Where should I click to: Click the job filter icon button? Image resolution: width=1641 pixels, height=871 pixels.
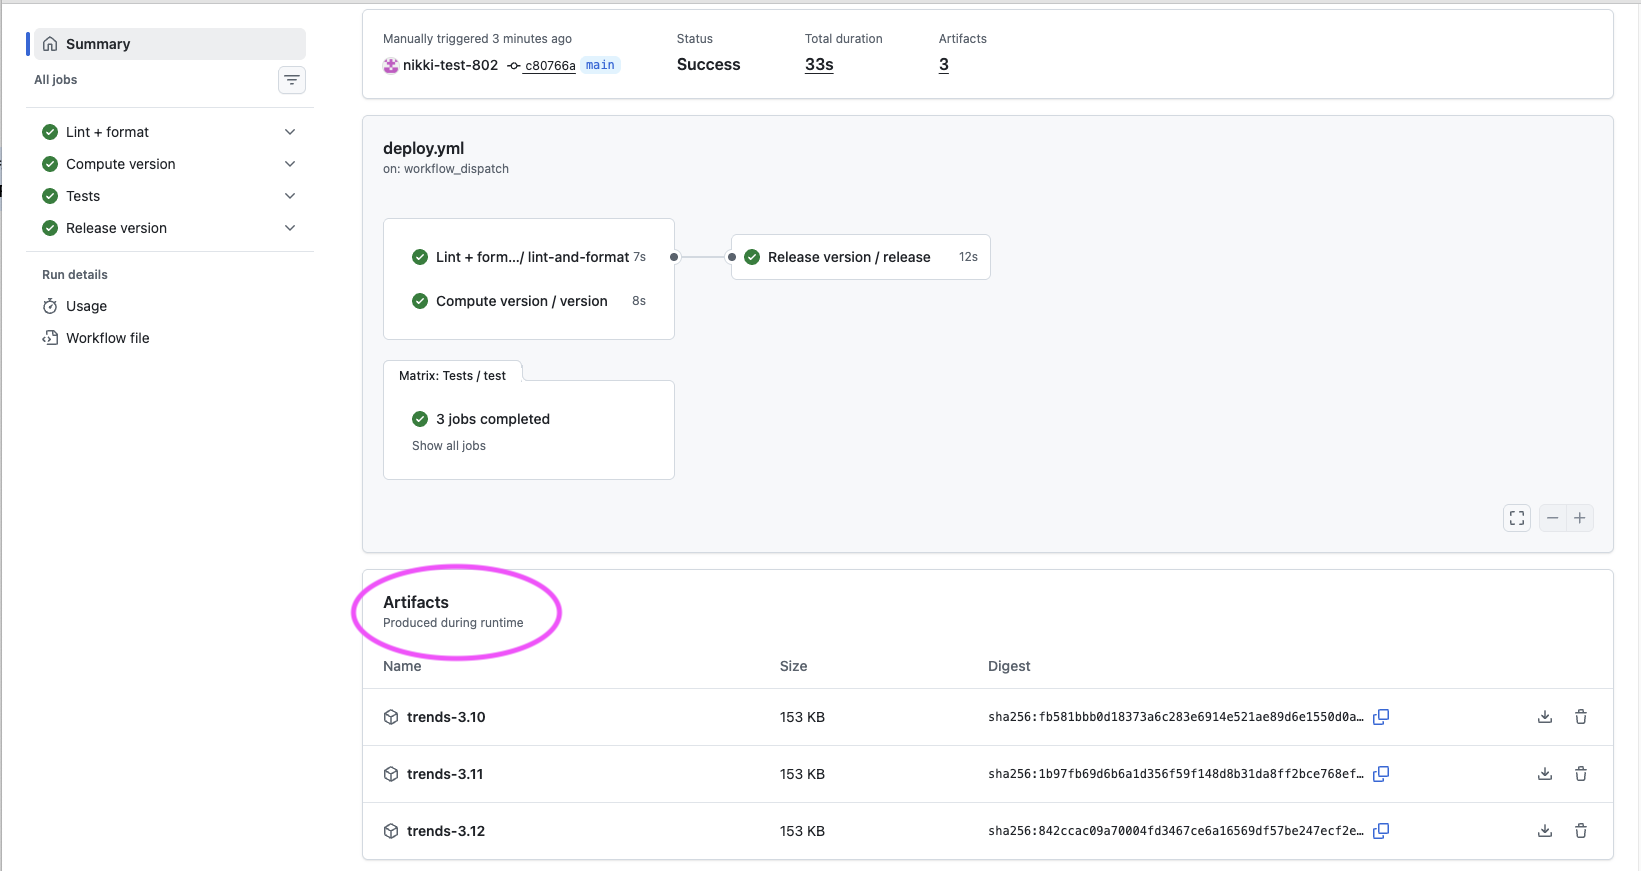click(x=292, y=80)
